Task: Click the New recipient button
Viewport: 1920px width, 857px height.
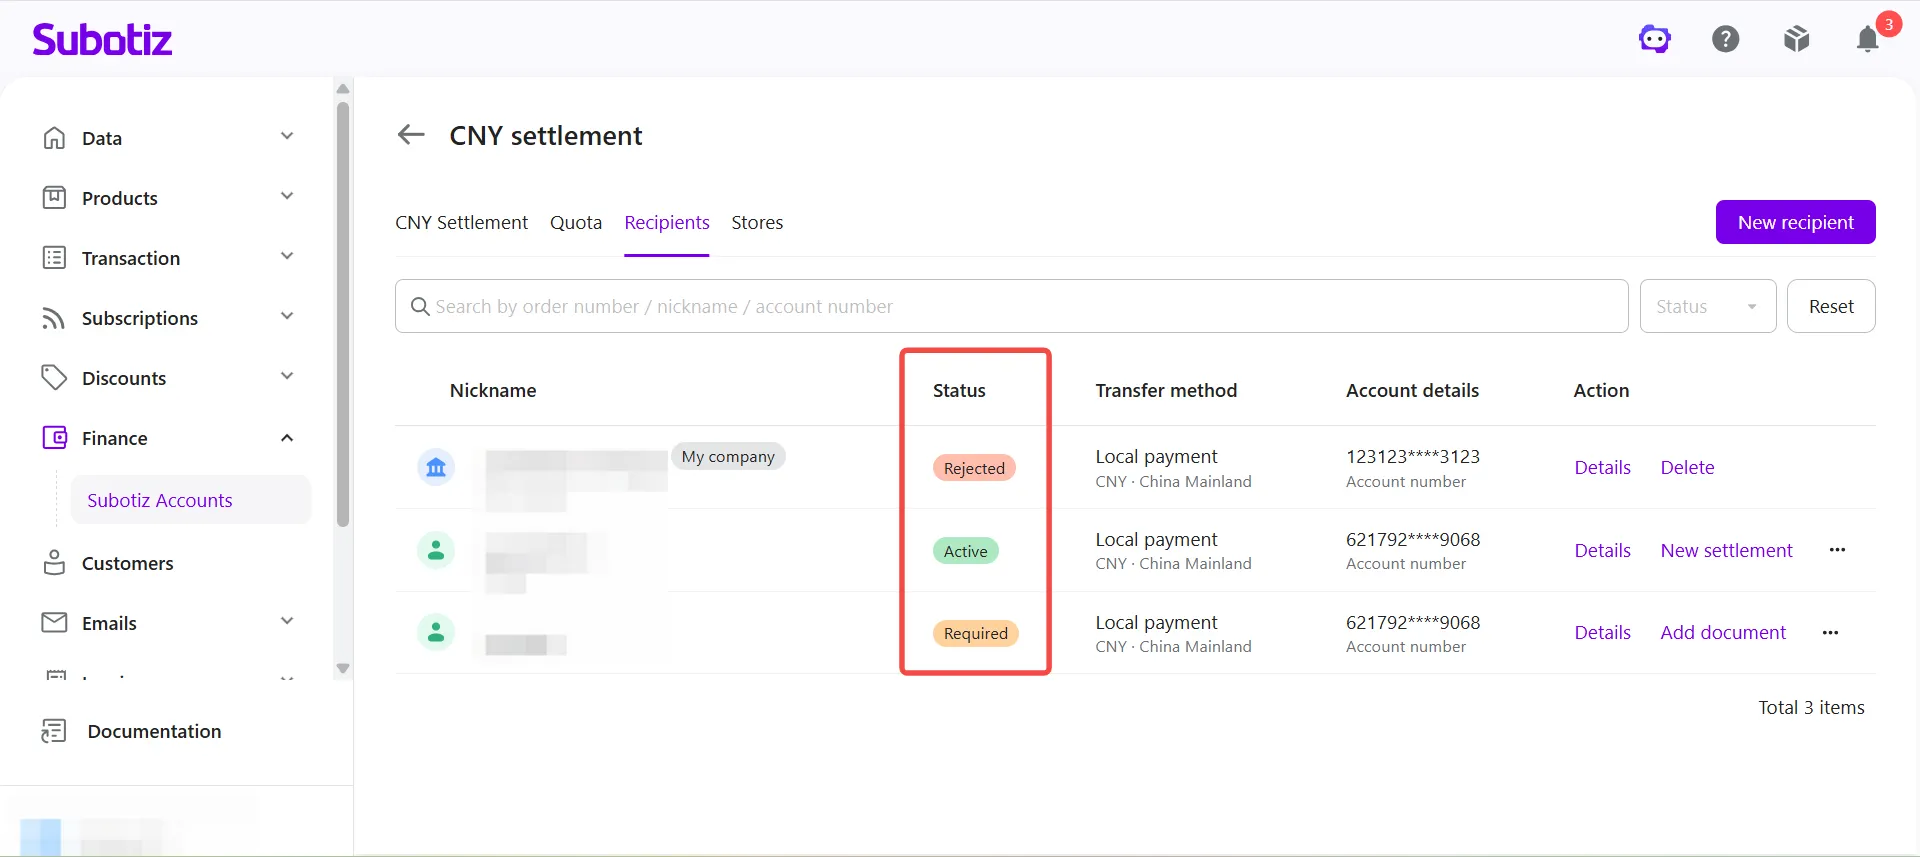Action: point(1796,222)
